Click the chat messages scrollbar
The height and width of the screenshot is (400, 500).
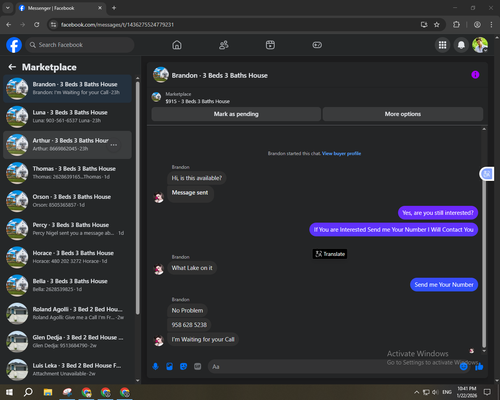tap(484, 263)
